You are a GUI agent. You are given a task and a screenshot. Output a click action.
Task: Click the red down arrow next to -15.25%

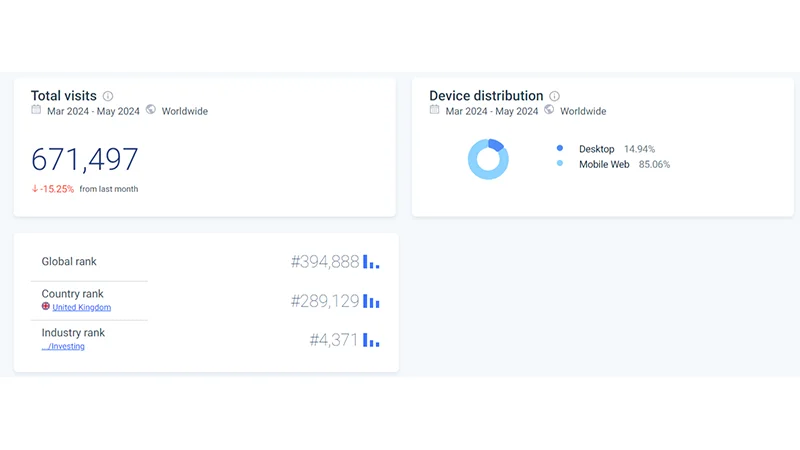35,189
